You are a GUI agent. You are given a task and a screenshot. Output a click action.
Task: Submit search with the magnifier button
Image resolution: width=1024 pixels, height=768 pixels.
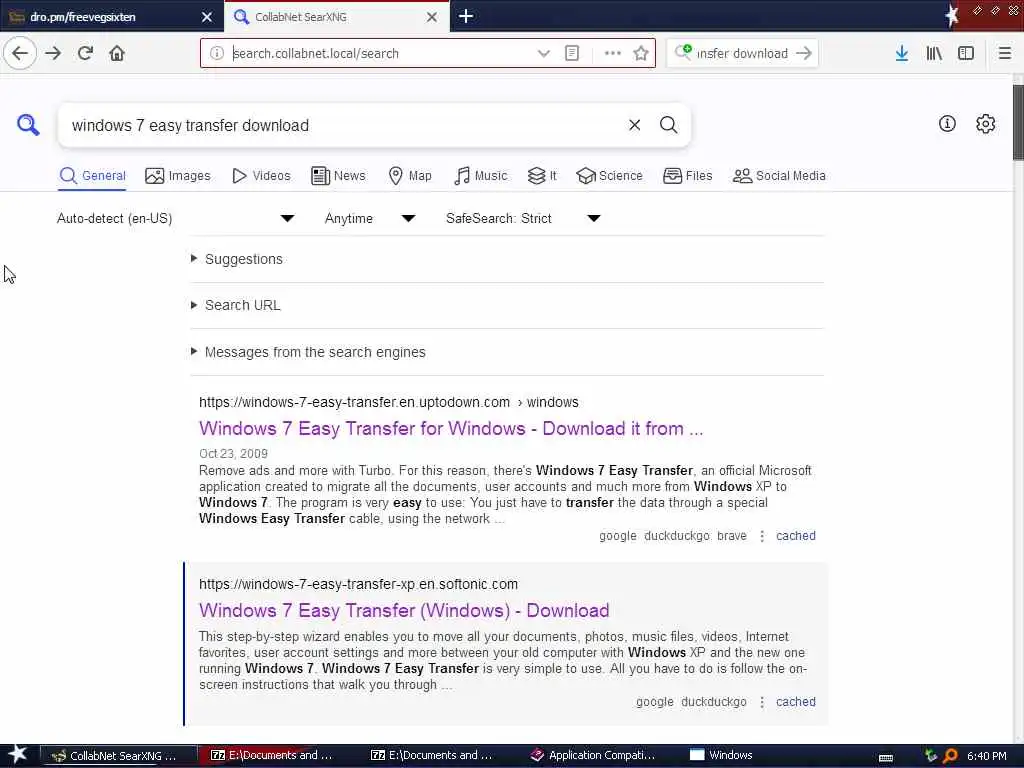pyautogui.click(x=668, y=125)
